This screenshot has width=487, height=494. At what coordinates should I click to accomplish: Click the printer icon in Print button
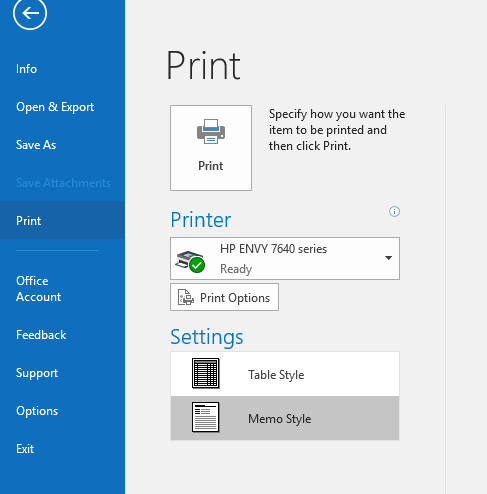(x=211, y=132)
